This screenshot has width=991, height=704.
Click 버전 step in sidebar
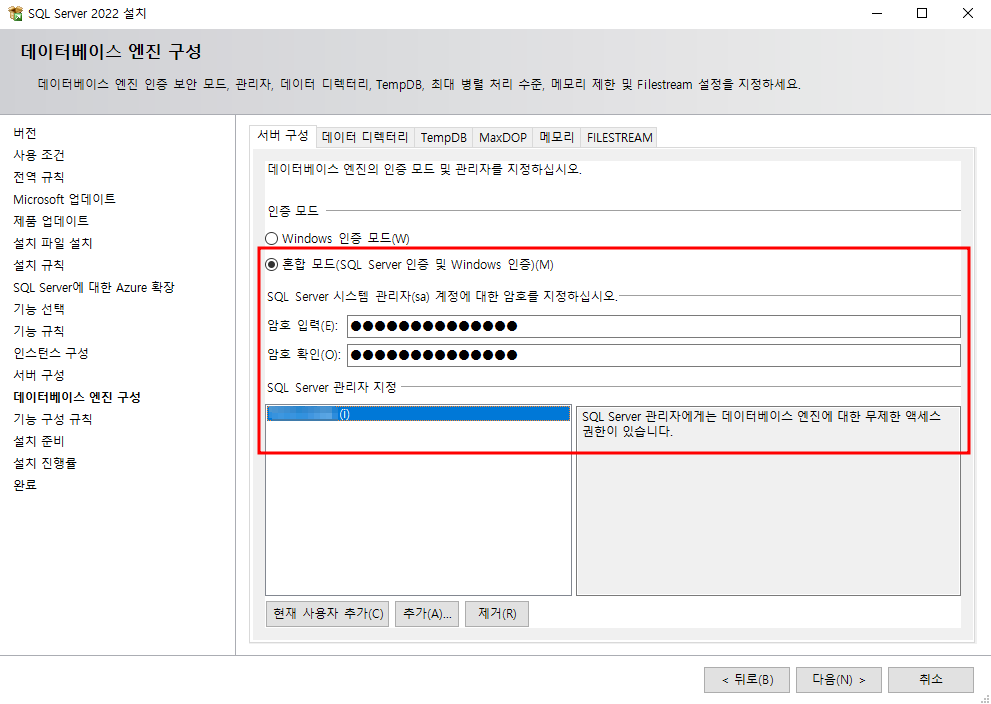coord(25,133)
